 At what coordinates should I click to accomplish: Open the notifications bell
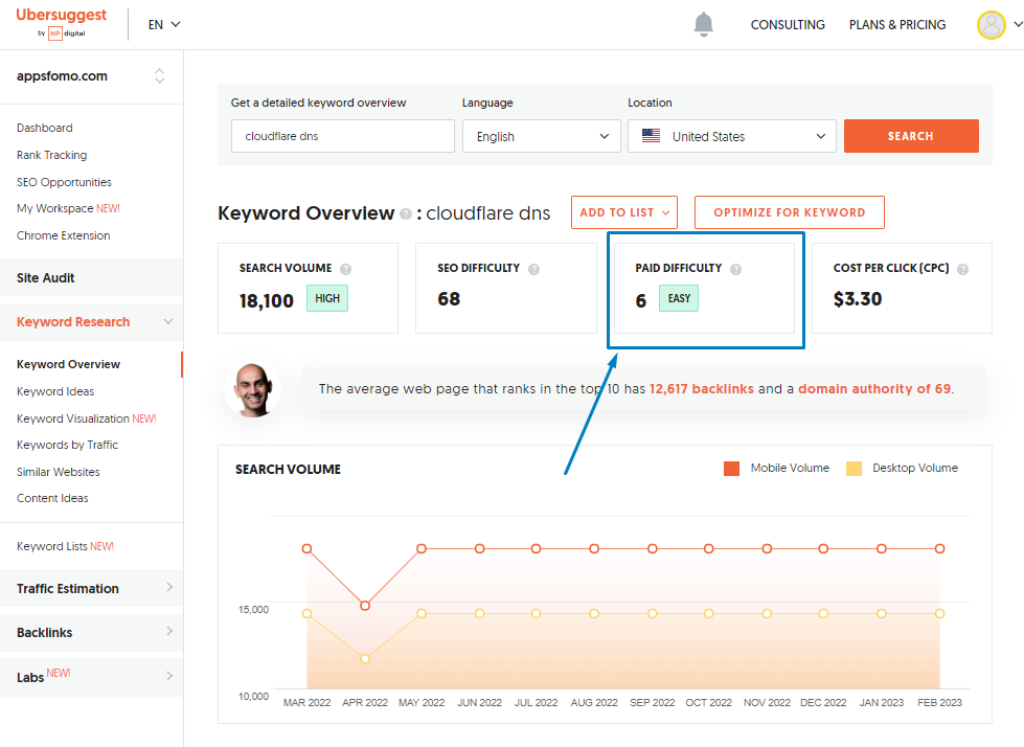click(703, 25)
